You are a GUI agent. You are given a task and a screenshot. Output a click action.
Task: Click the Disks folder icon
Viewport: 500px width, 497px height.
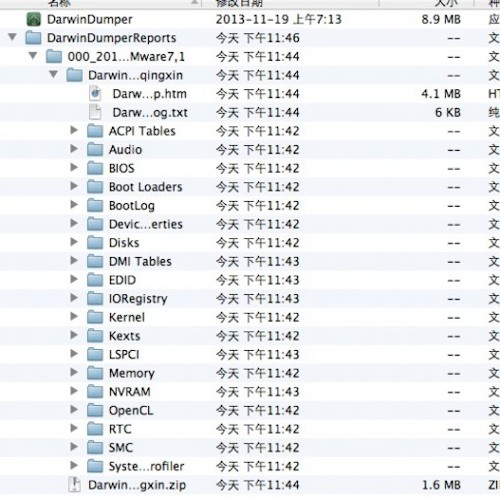click(x=95, y=243)
